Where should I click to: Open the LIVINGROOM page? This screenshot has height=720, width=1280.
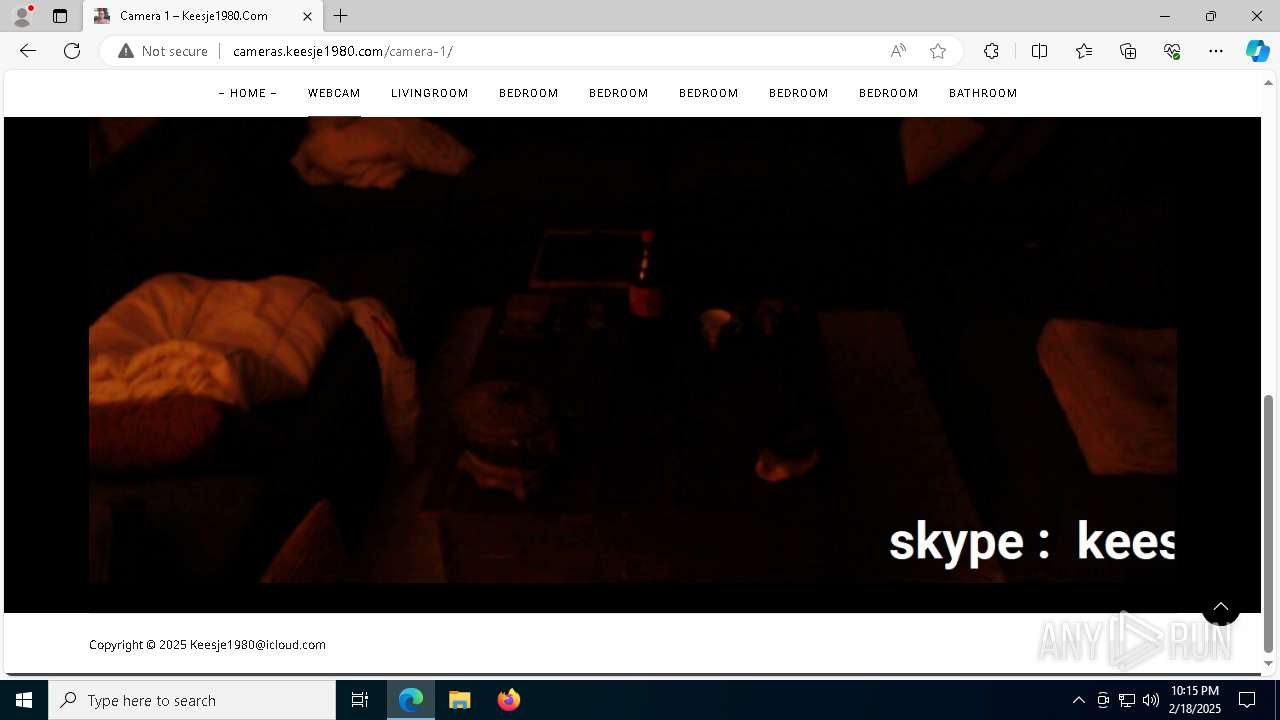[x=430, y=93]
